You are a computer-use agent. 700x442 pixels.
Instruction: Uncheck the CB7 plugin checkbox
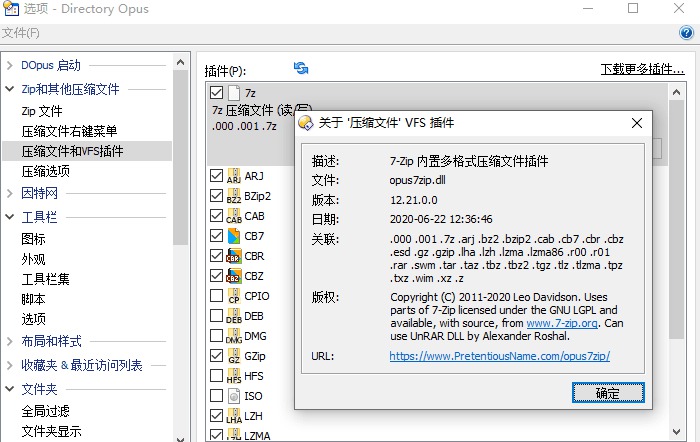tap(217, 235)
